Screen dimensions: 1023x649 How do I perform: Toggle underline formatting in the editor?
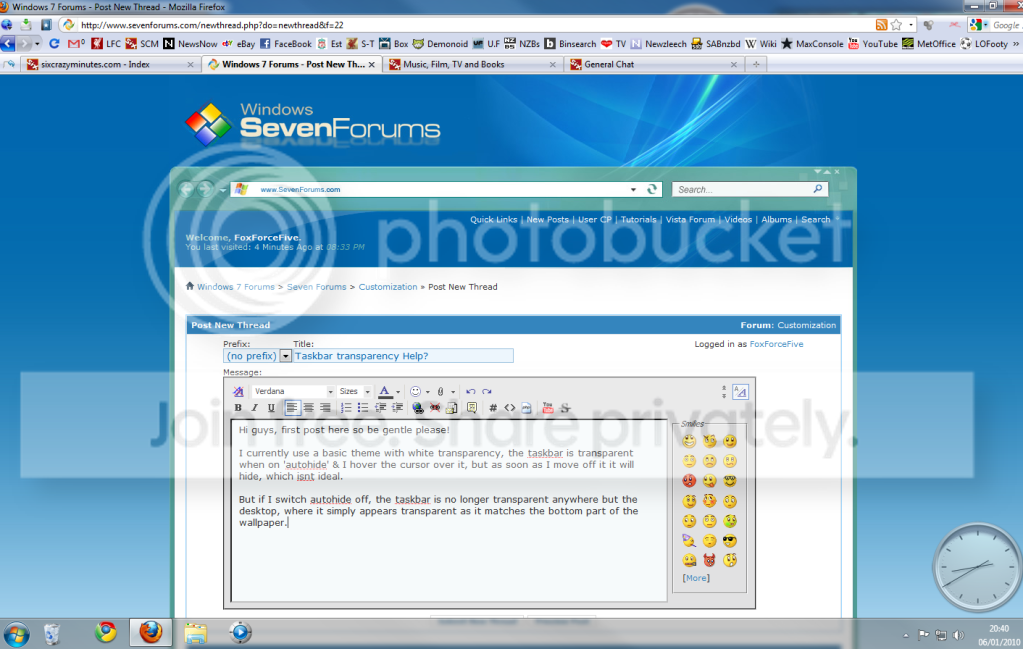[x=271, y=408]
